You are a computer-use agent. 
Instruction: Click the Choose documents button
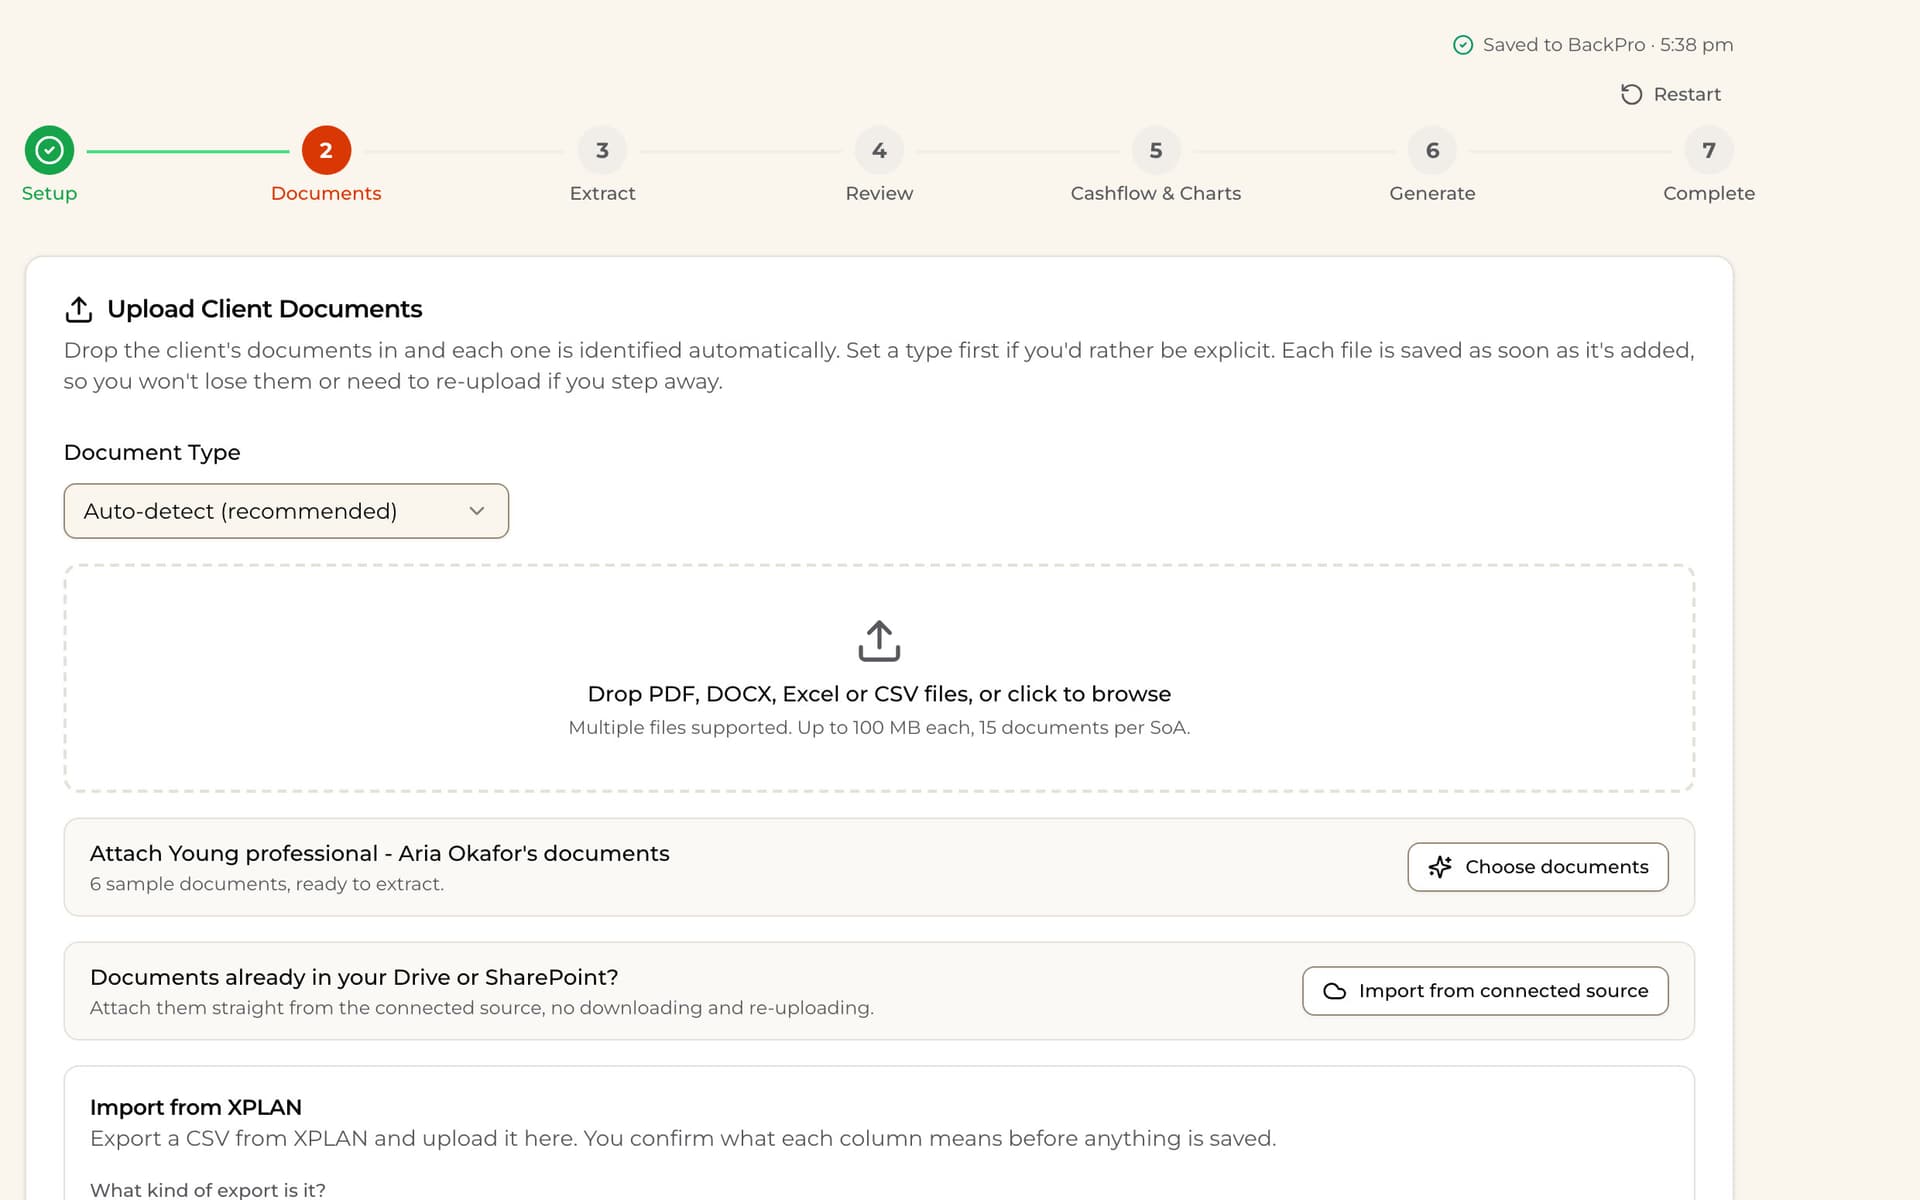1538,867
